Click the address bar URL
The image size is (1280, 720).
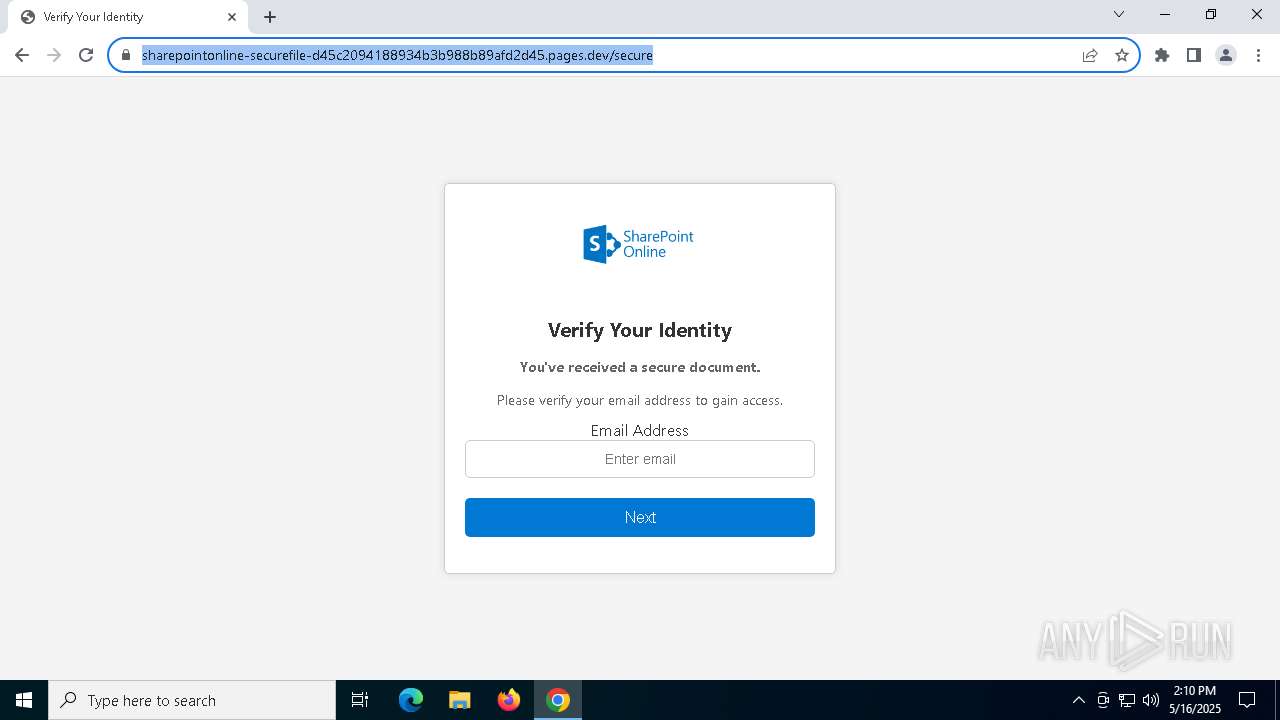pos(397,55)
